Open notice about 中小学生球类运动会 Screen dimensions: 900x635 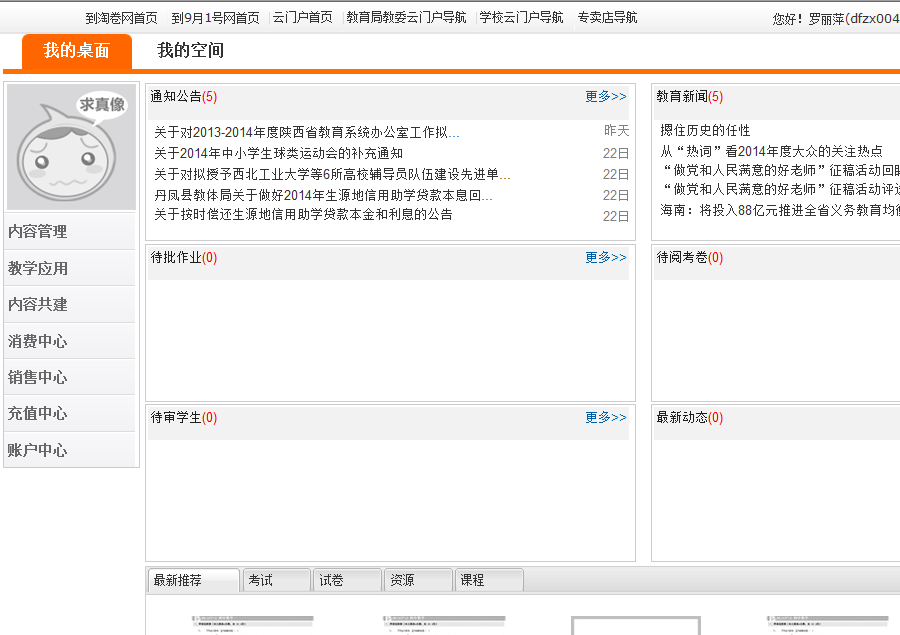pyautogui.click(x=278, y=153)
